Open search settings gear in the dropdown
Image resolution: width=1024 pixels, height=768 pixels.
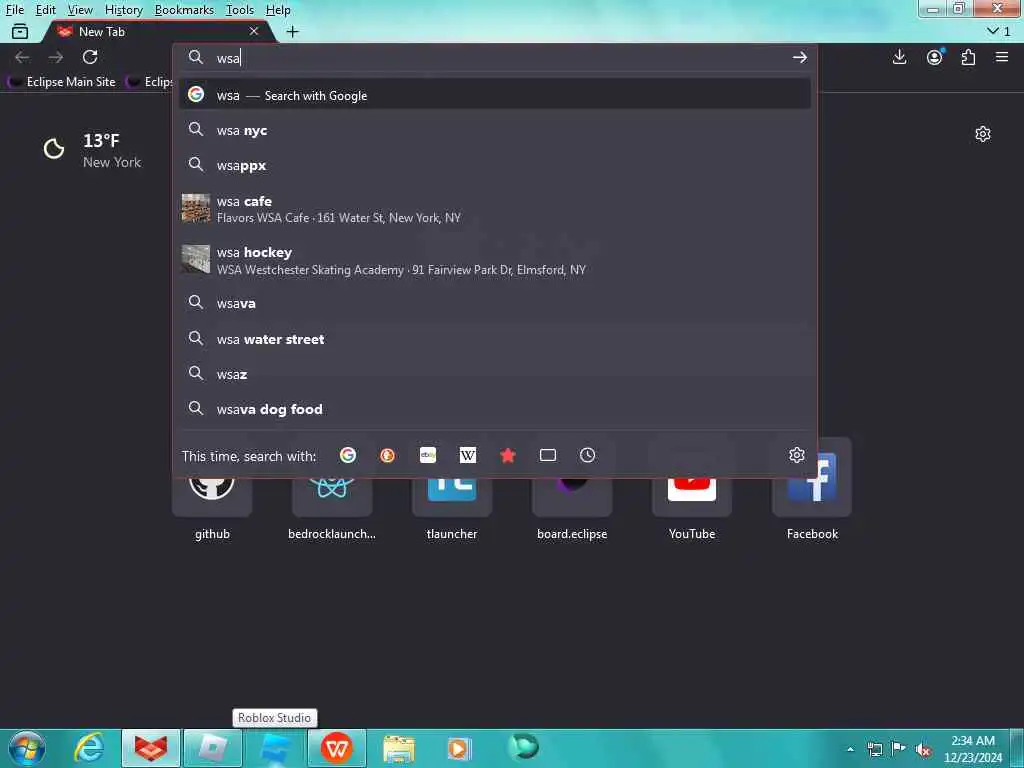[797, 455]
